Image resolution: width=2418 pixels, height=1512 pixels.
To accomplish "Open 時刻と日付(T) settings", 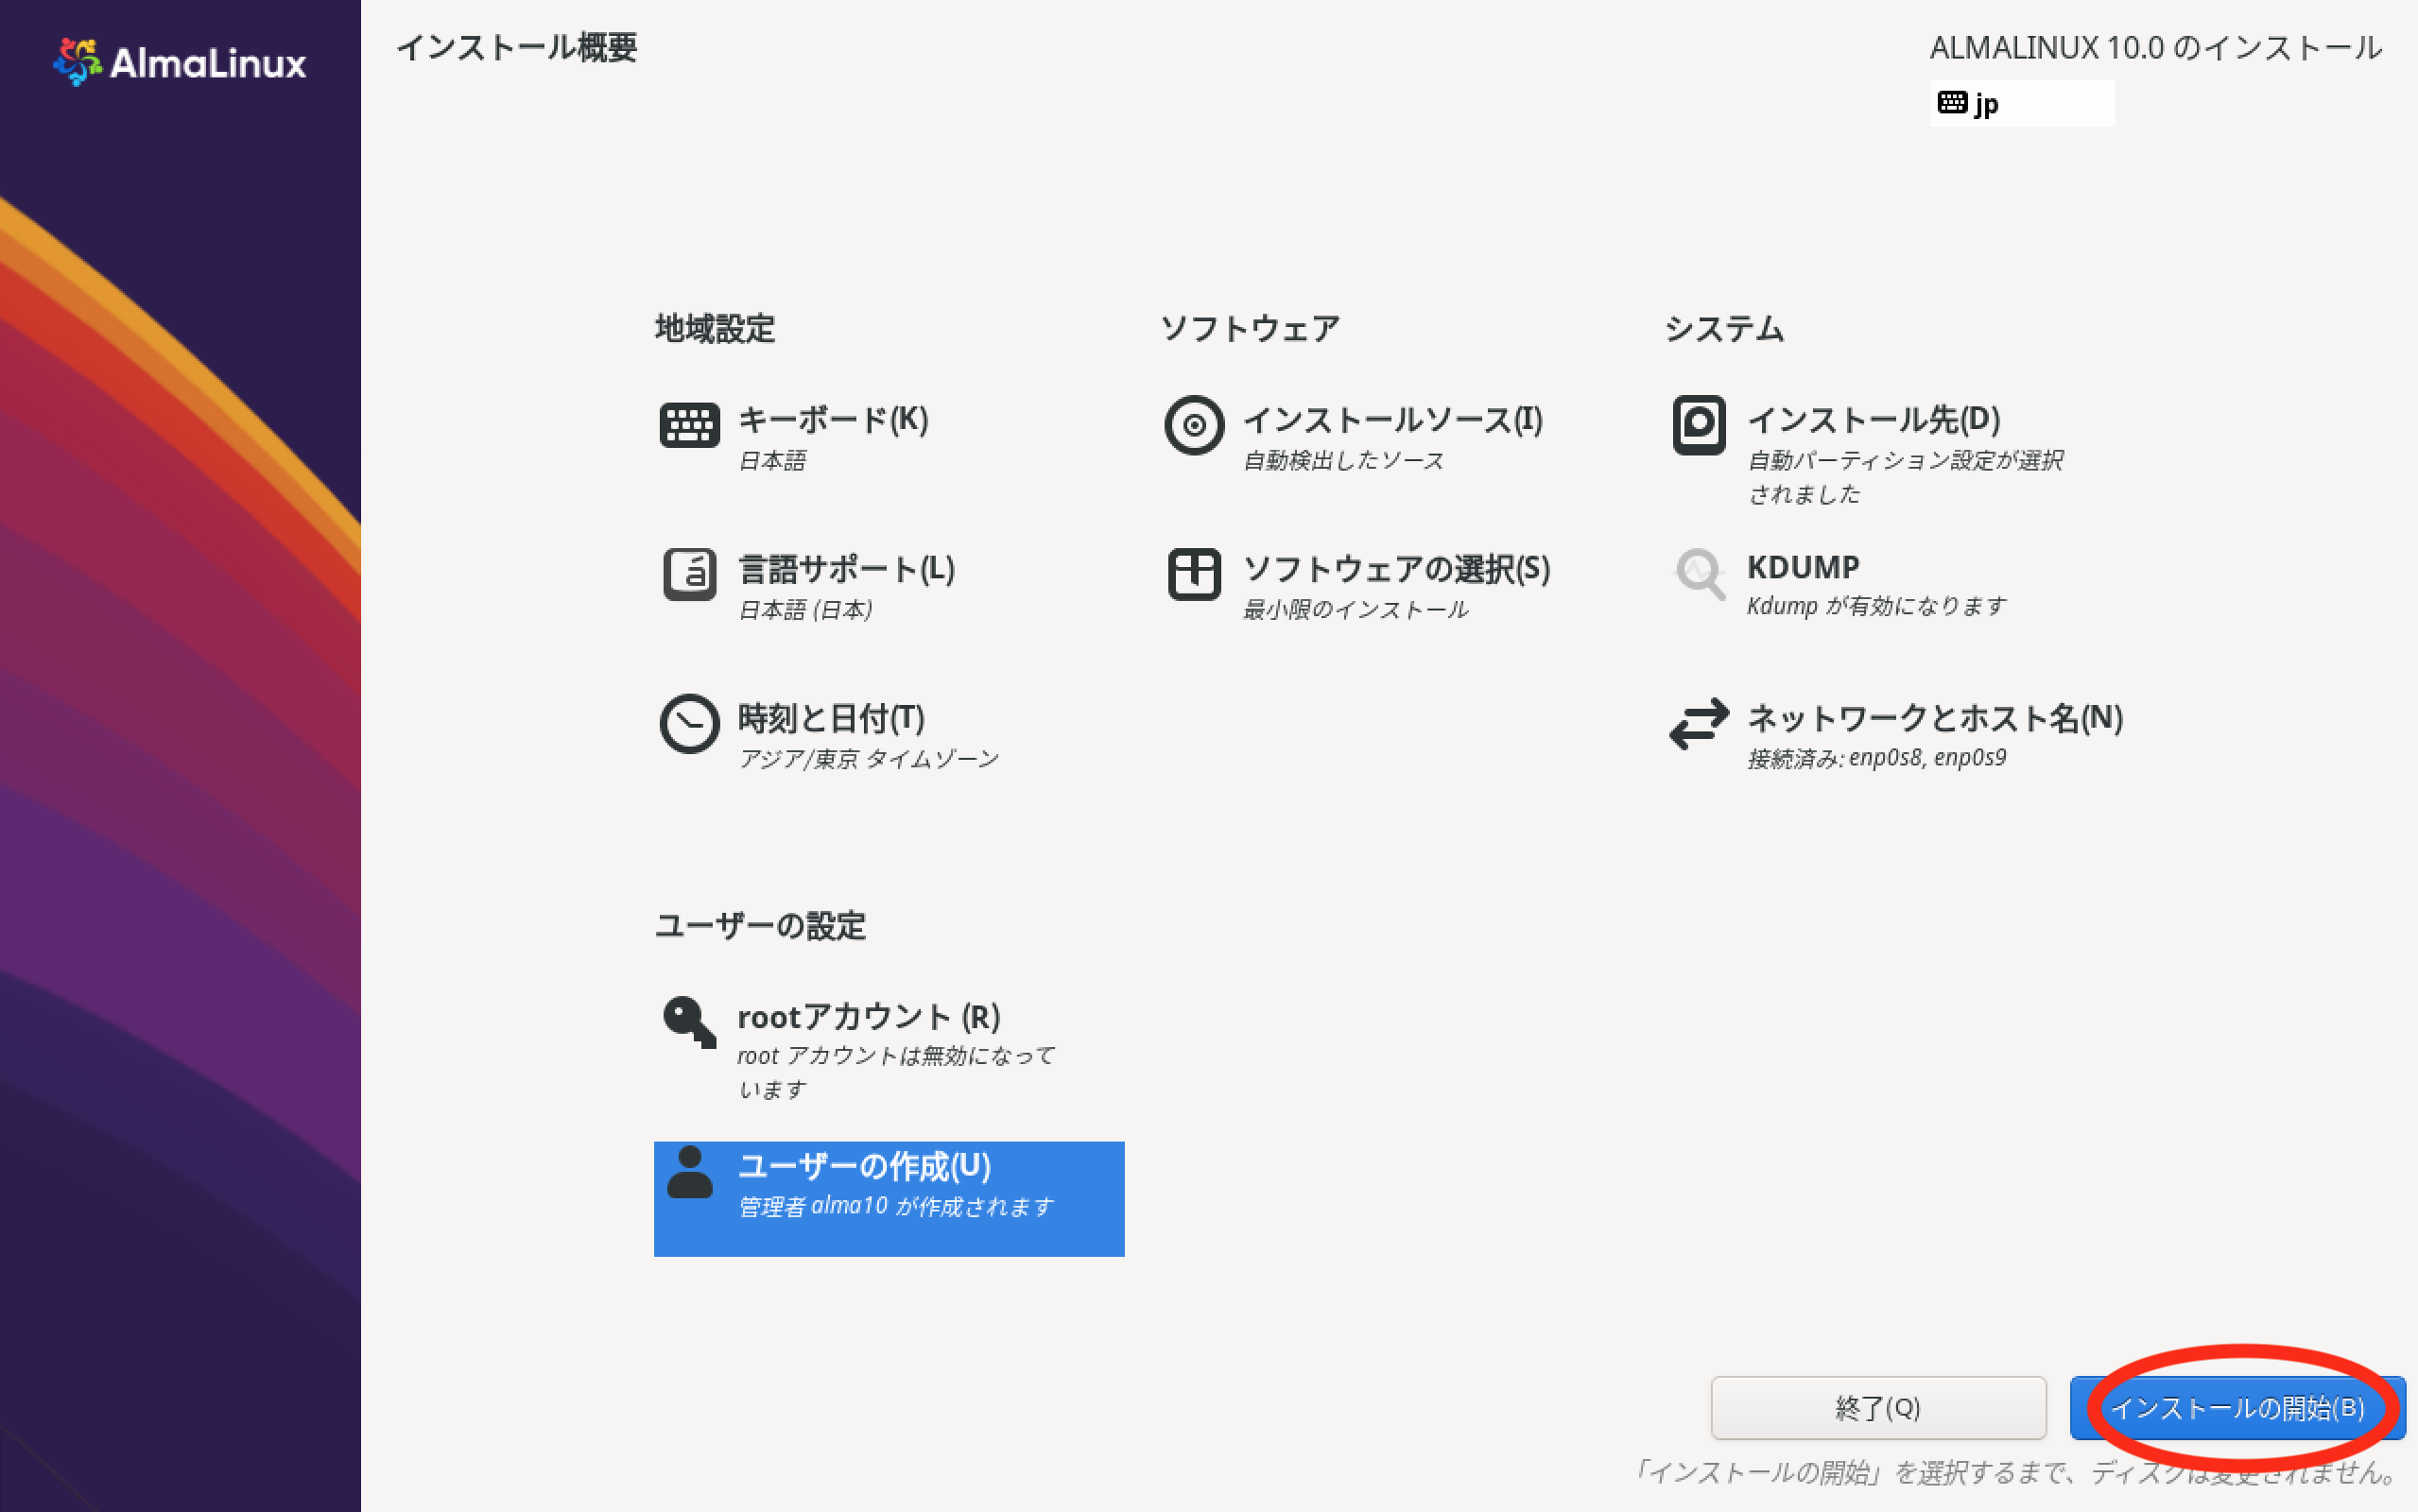I will click(831, 717).
